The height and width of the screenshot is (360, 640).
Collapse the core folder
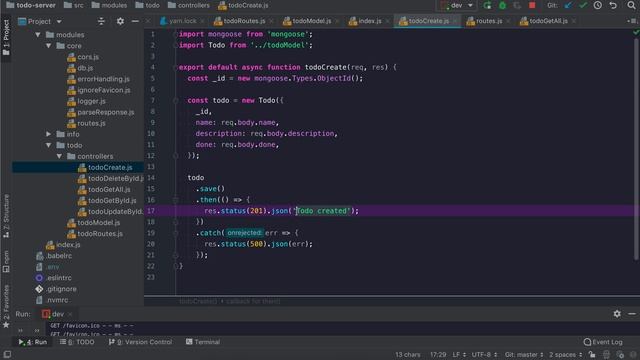[49, 46]
